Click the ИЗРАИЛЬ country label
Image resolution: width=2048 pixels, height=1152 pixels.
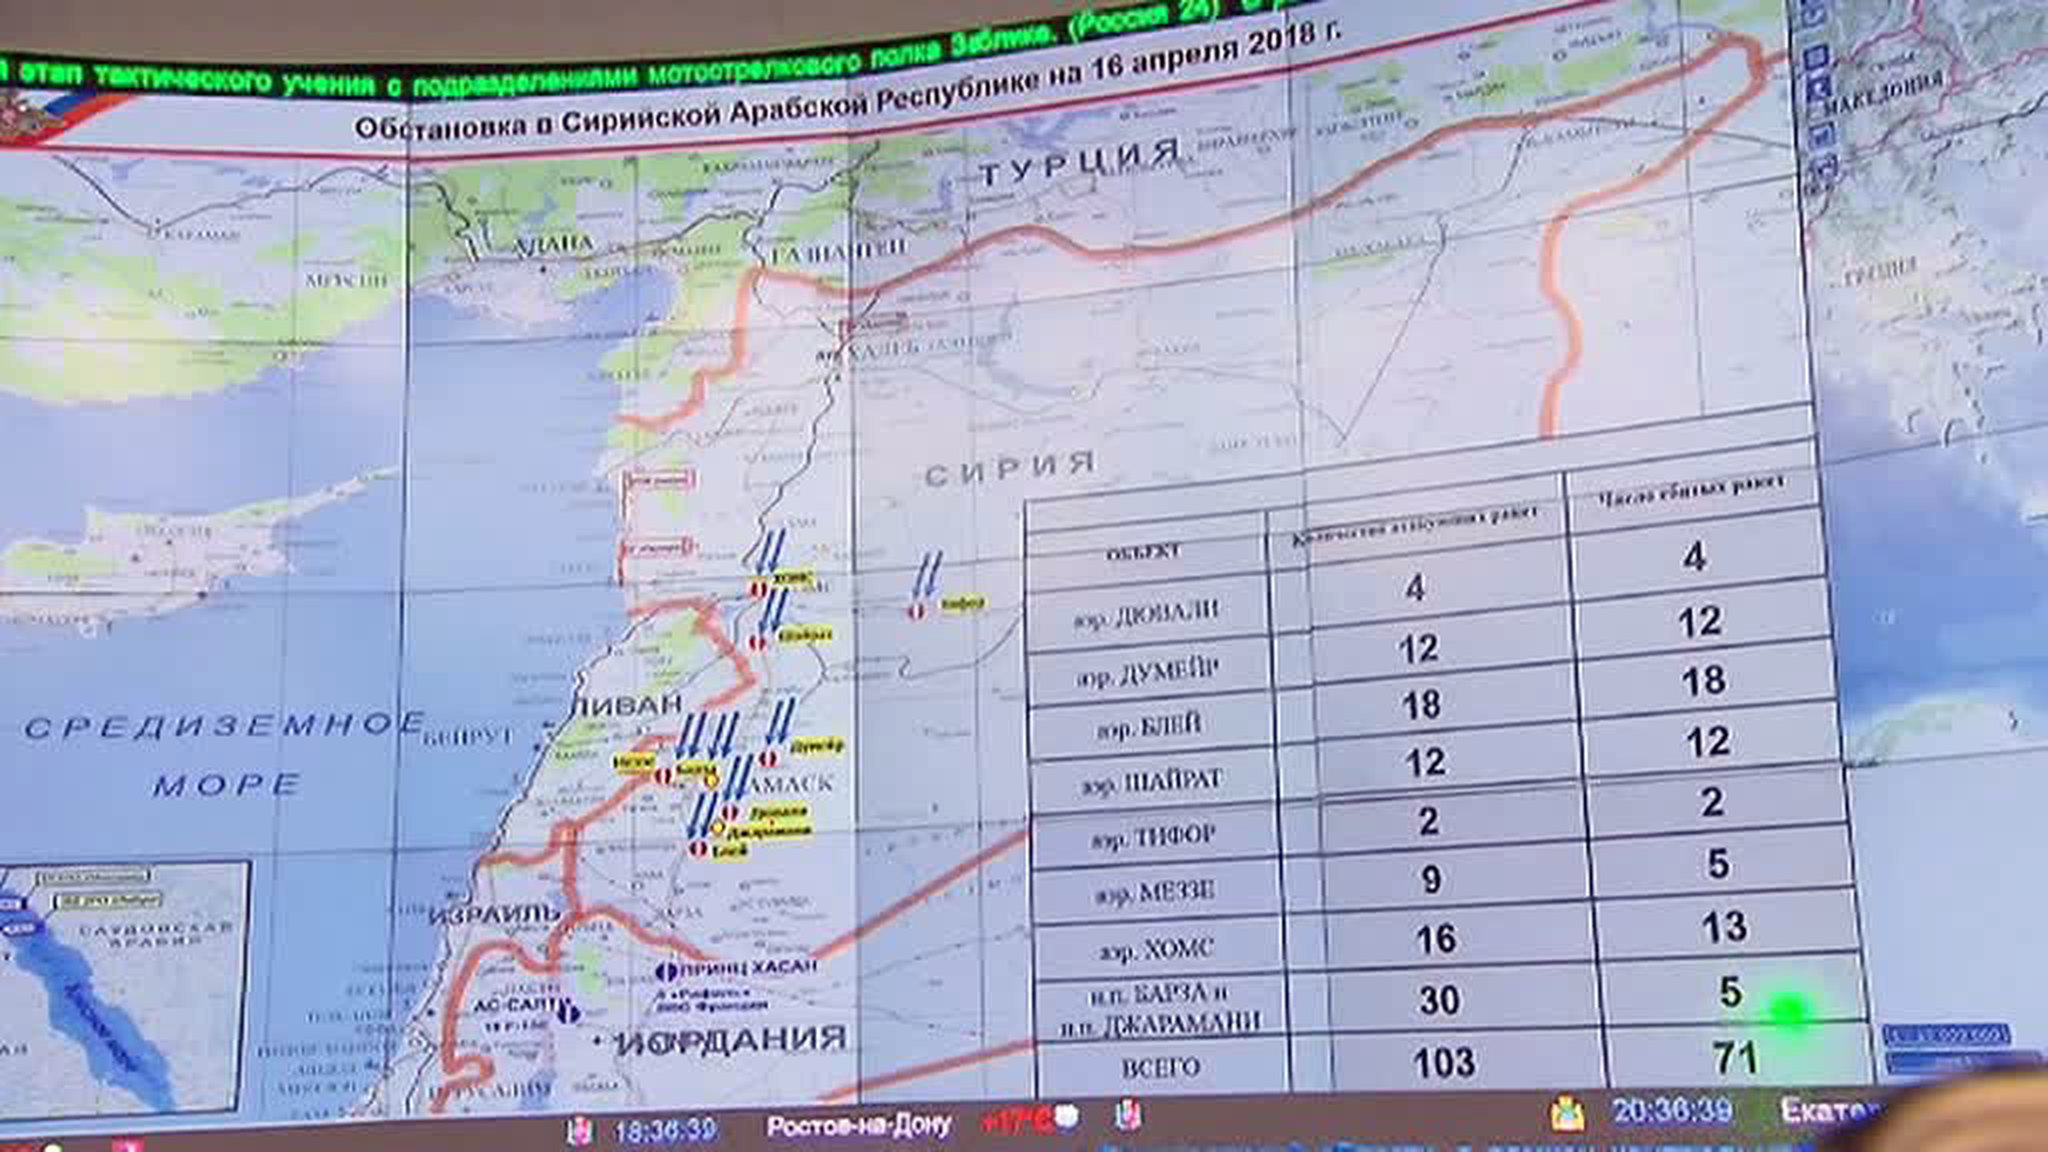492,914
